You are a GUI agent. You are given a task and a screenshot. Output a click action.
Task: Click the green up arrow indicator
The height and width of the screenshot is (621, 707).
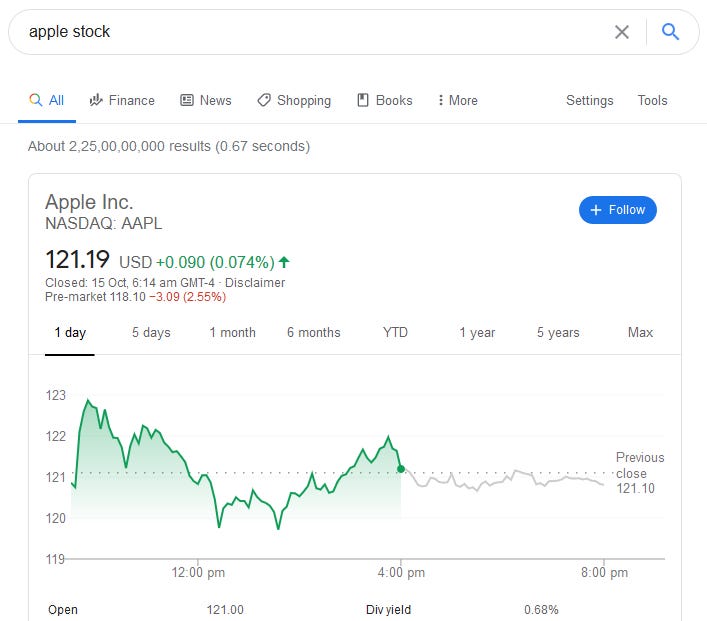(284, 262)
